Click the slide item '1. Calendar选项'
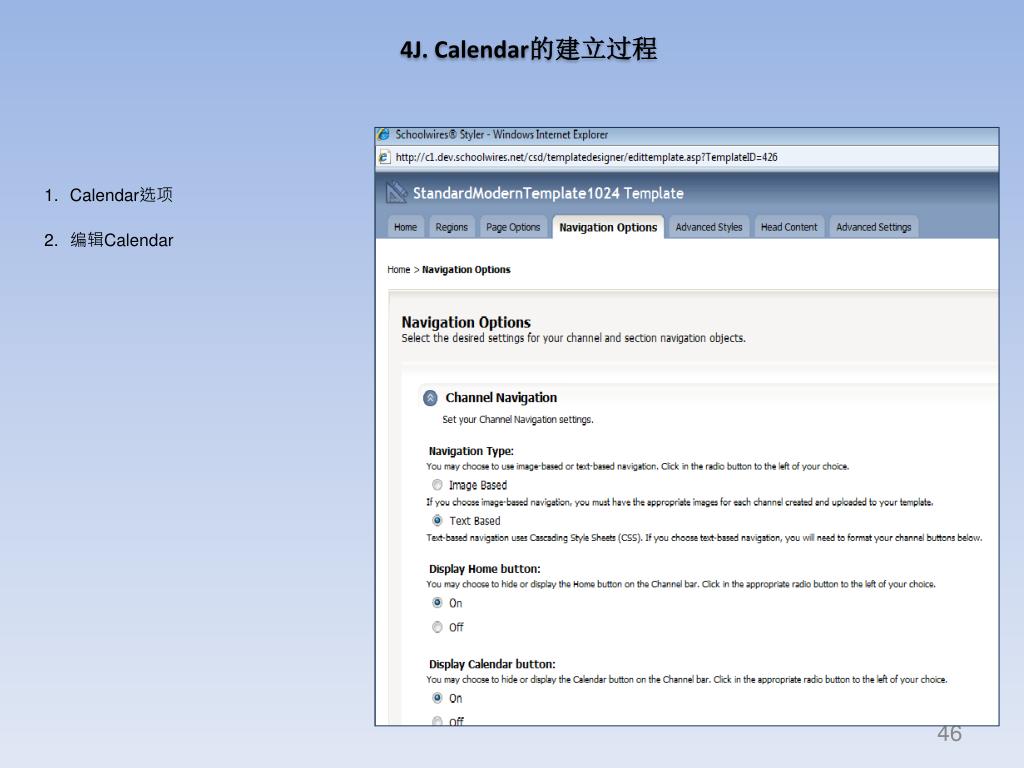 click(108, 195)
